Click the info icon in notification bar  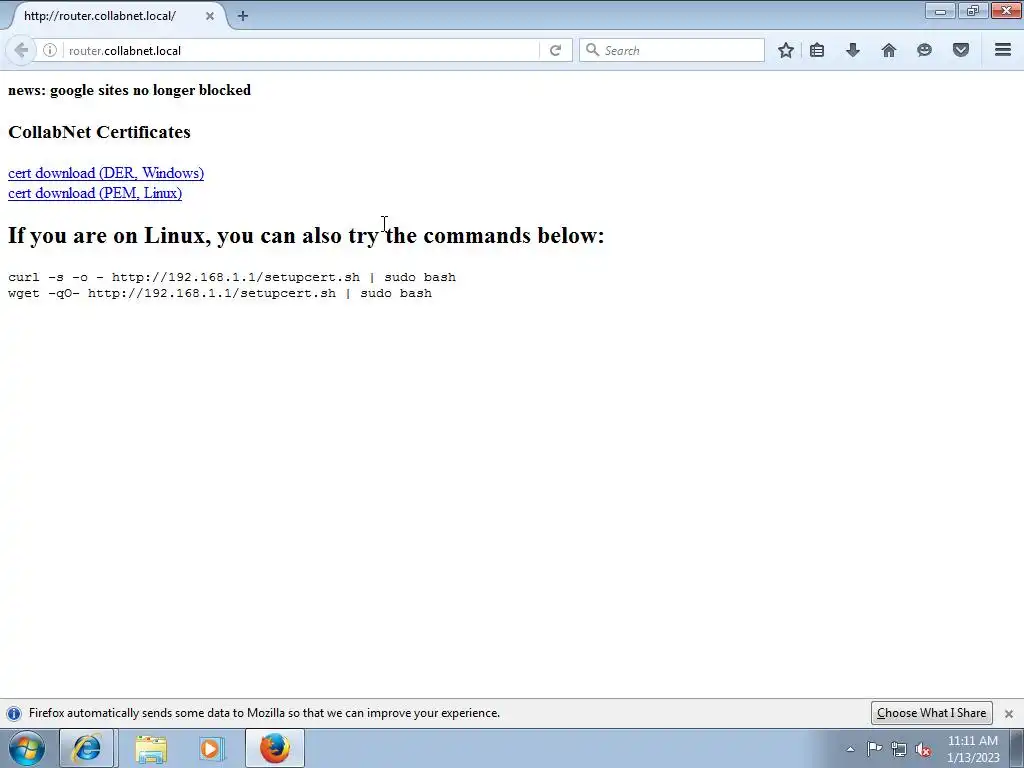click(14, 713)
